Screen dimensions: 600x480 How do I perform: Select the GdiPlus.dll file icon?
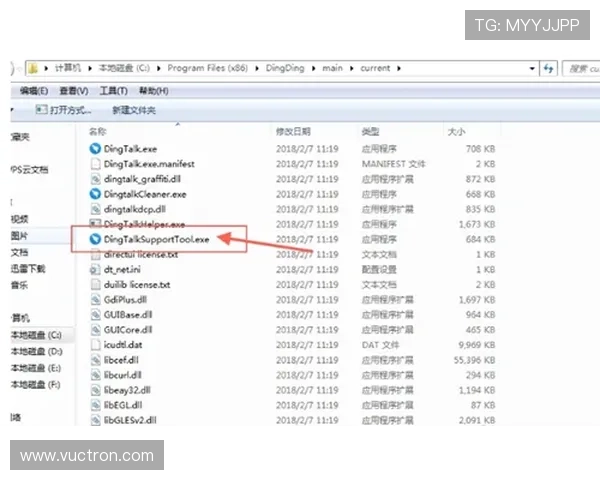point(95,300)
